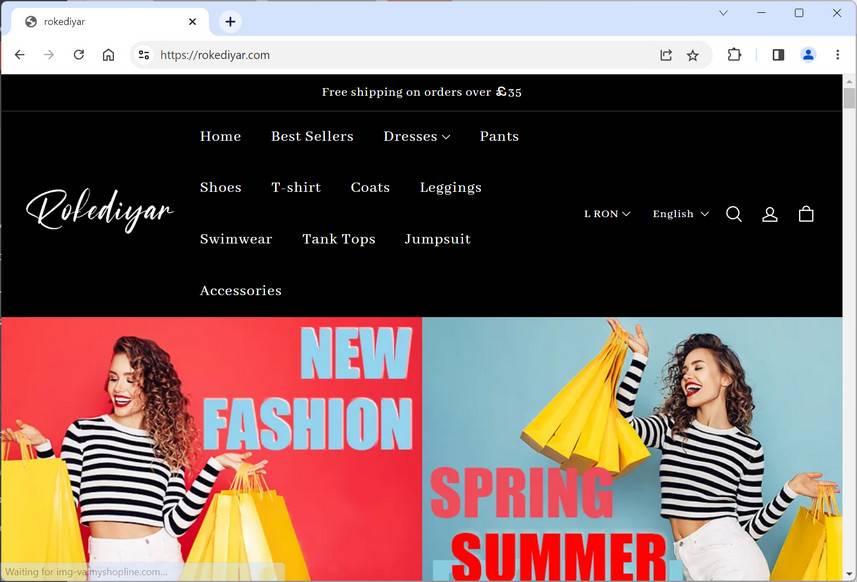
Task: Select Best Sellers in the navigation menu
Action: point(312,136)
